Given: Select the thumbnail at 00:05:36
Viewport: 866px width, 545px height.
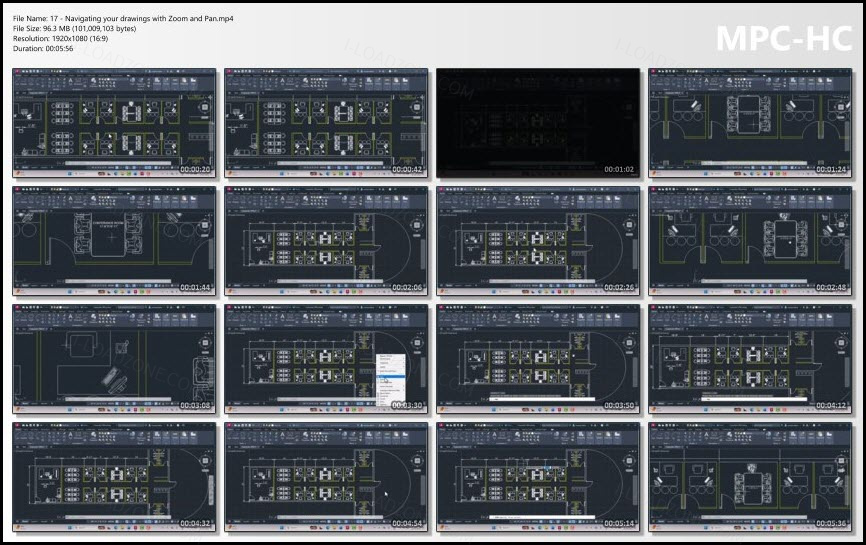Looking at the screenshot, I should [x=750, y=477].
